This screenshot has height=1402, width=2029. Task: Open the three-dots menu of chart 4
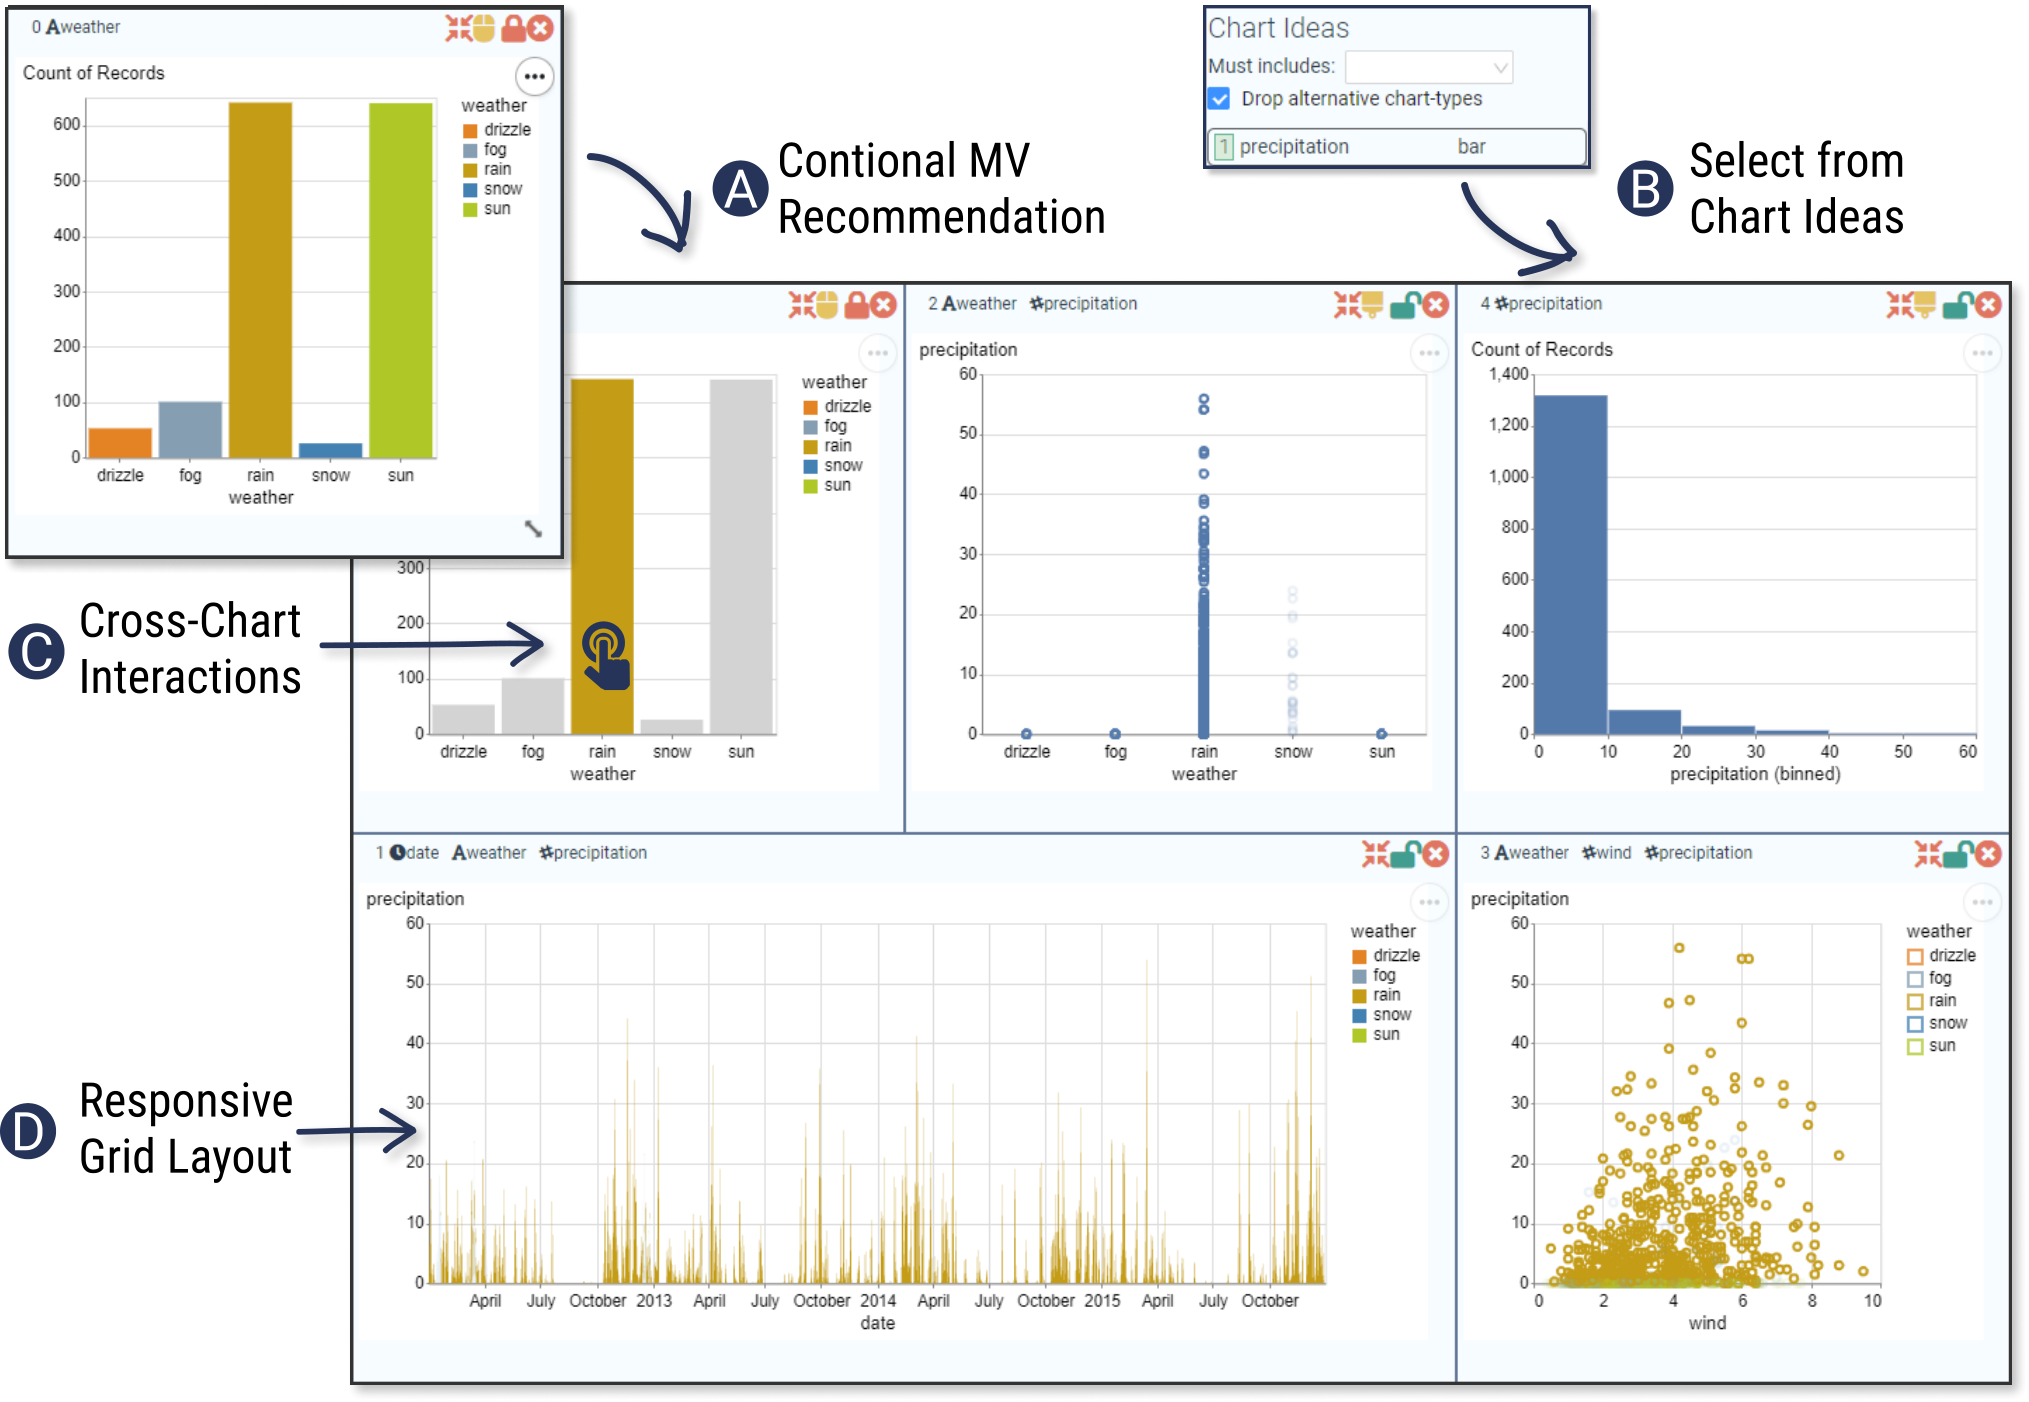1982,353
